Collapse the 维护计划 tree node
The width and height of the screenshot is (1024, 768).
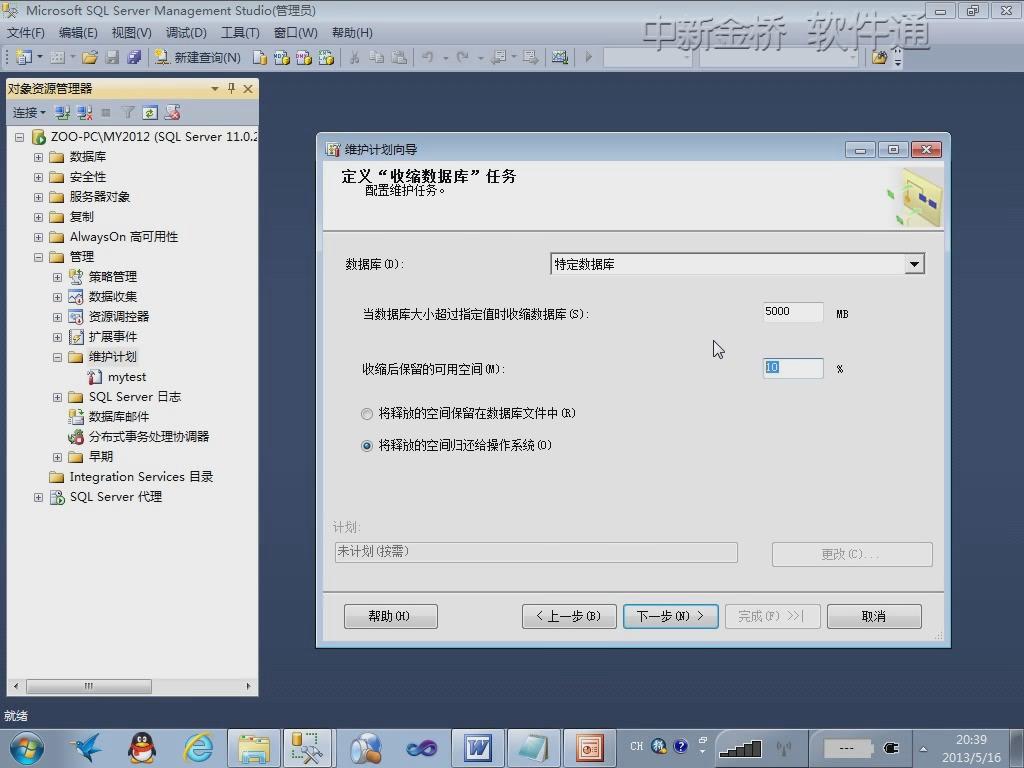57,357
